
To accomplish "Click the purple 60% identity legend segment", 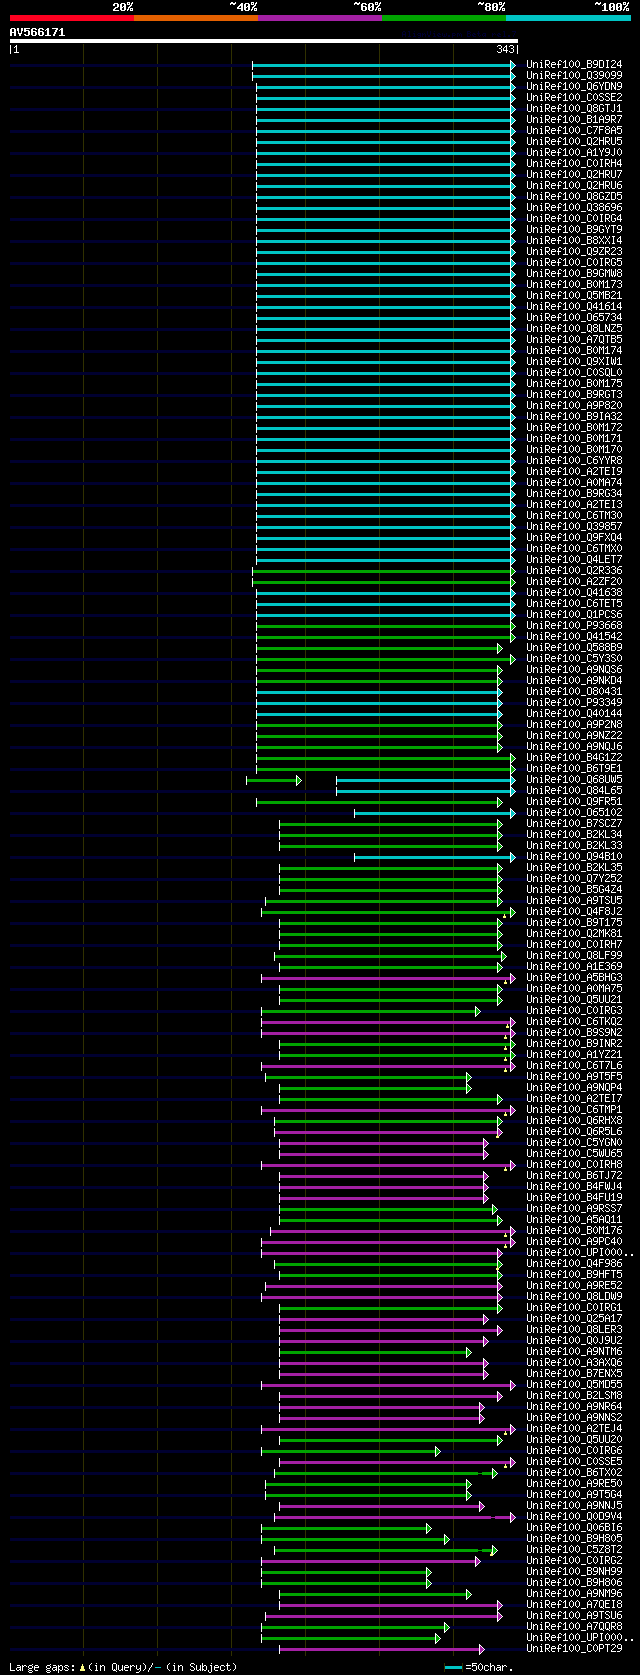I will [x=320, y=18].
